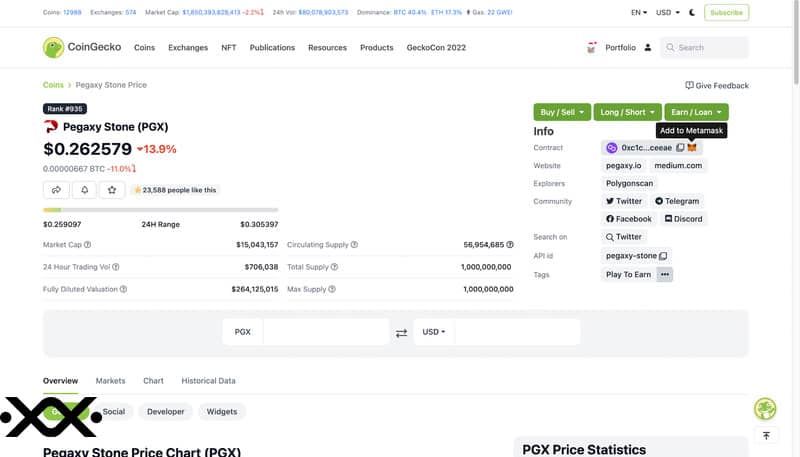Screen dimensions: 800x457
Task: Click the Pegaxy Stone coin logo
Action: click(51, 126)
